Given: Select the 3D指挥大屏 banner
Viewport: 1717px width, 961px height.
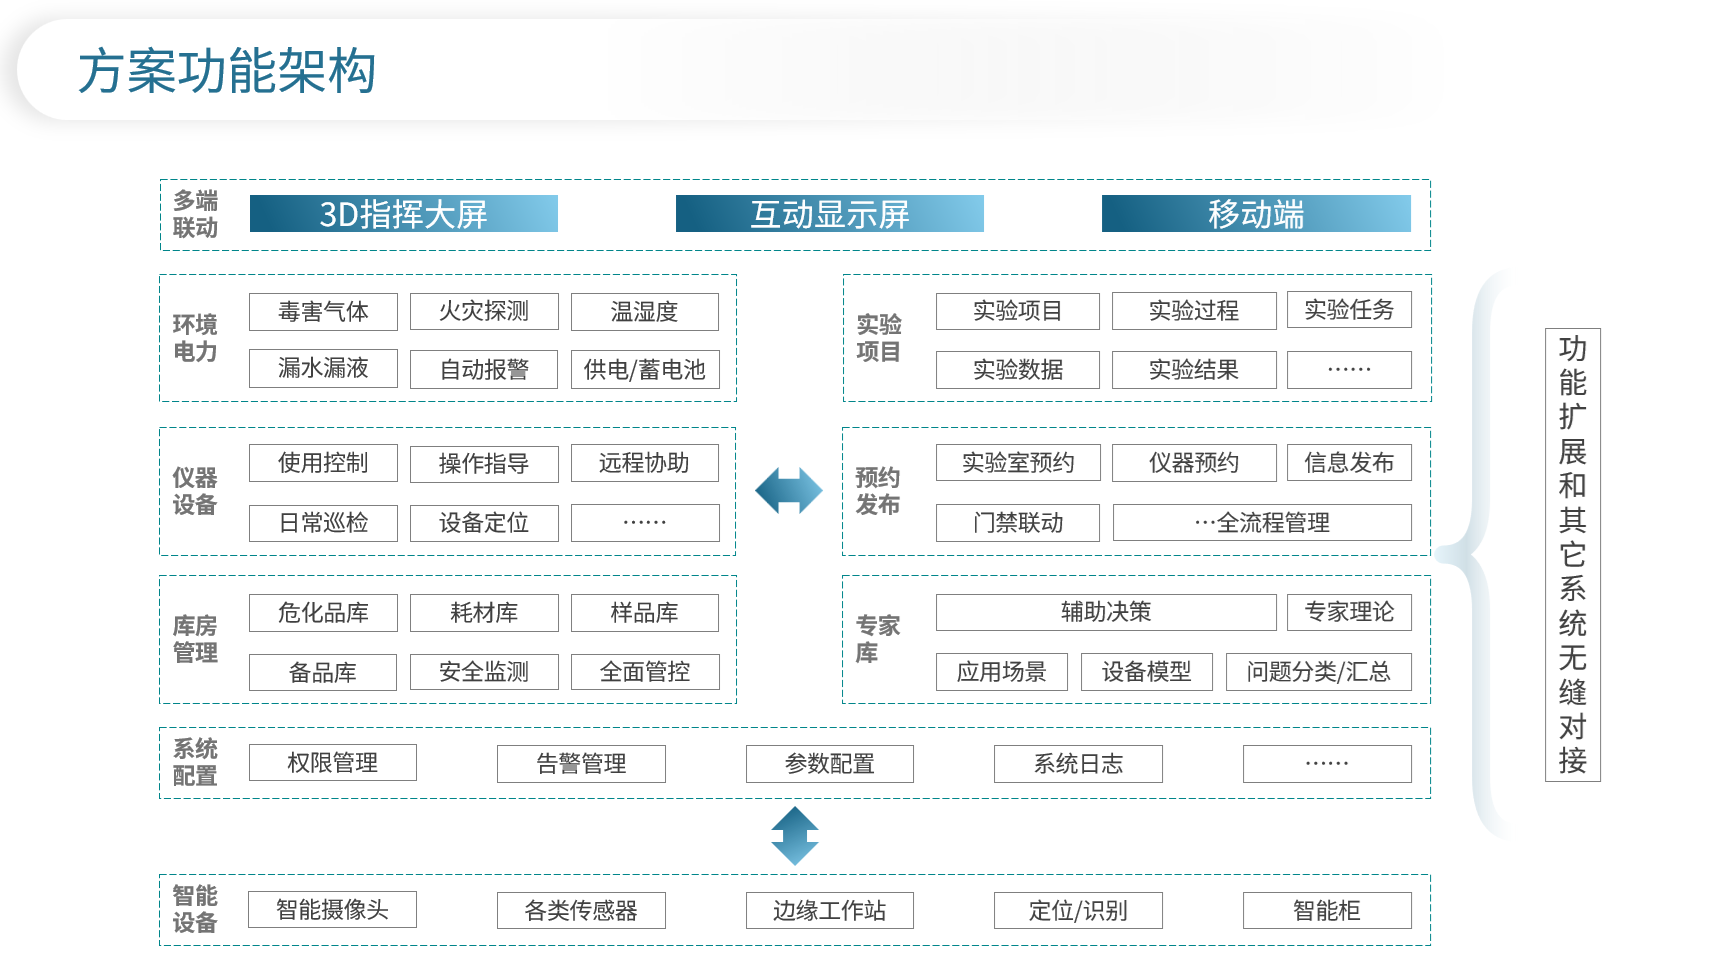Looking at the screenshot, I should coord(403,214).
